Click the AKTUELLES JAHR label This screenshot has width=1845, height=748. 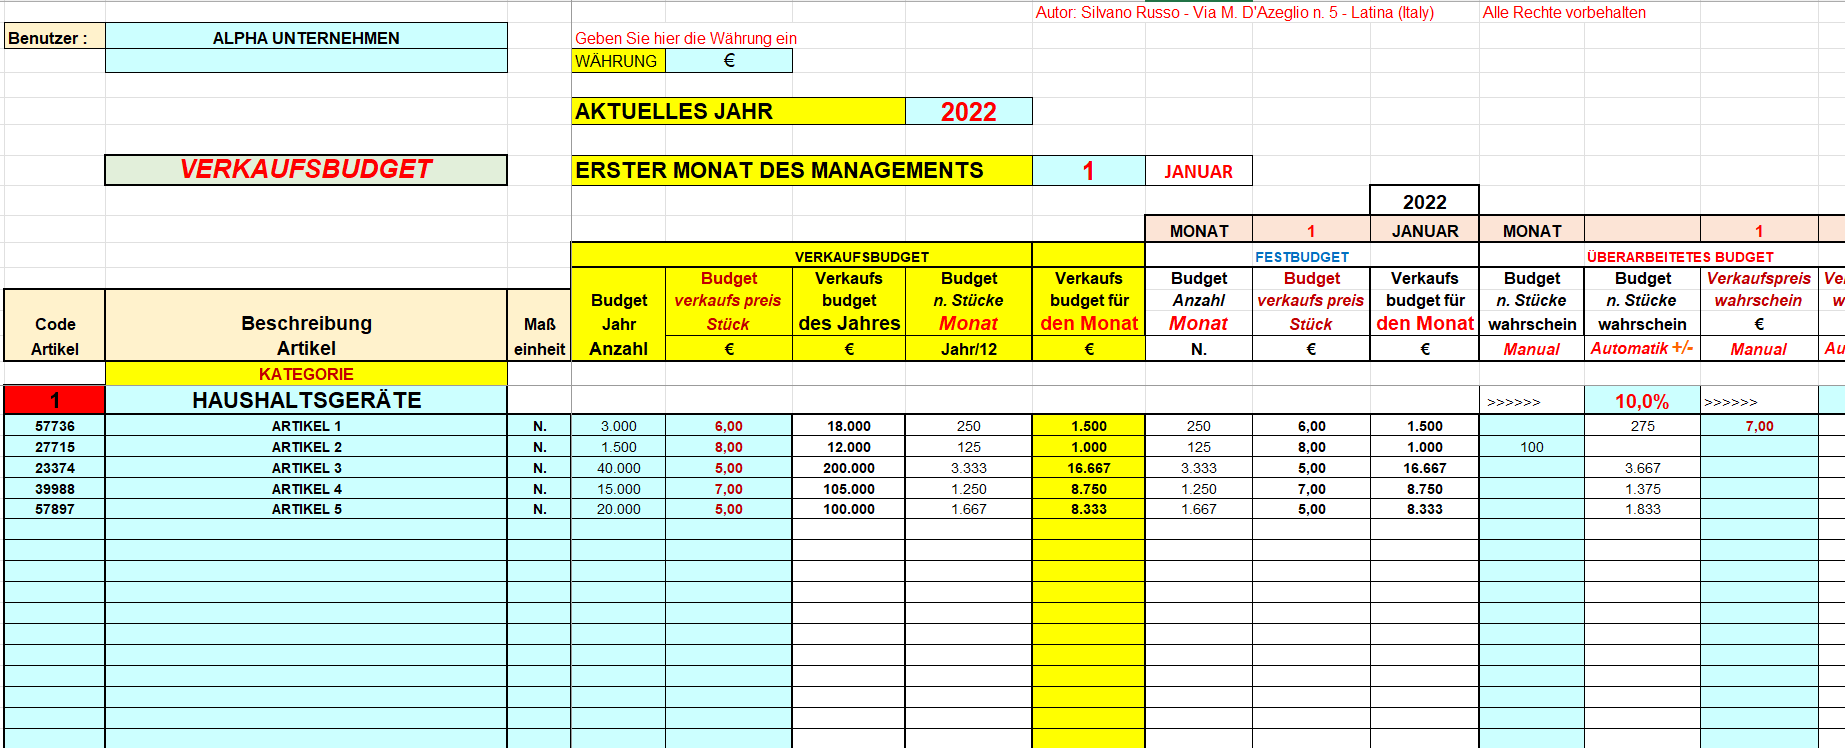pos(738,111)
